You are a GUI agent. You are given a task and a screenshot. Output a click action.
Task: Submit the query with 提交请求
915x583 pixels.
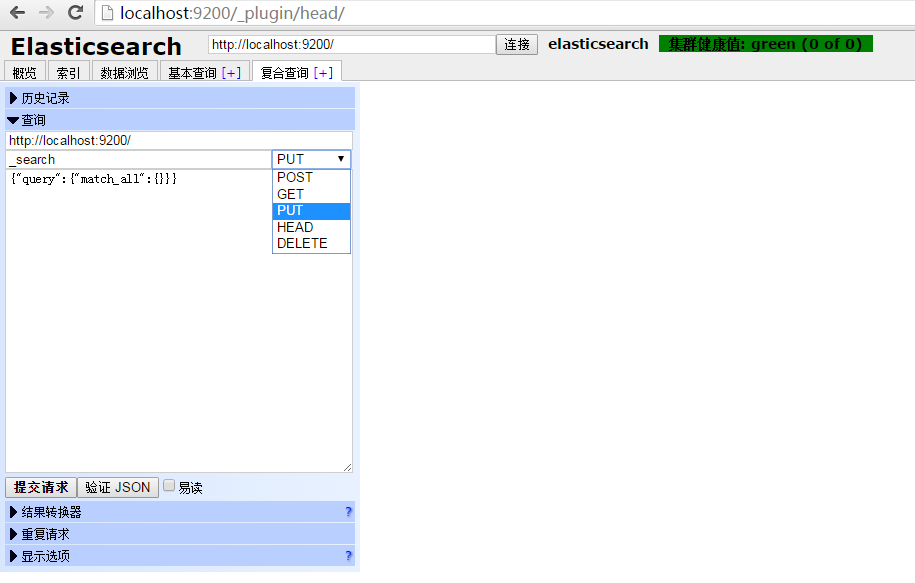click(x=41, y=487)
